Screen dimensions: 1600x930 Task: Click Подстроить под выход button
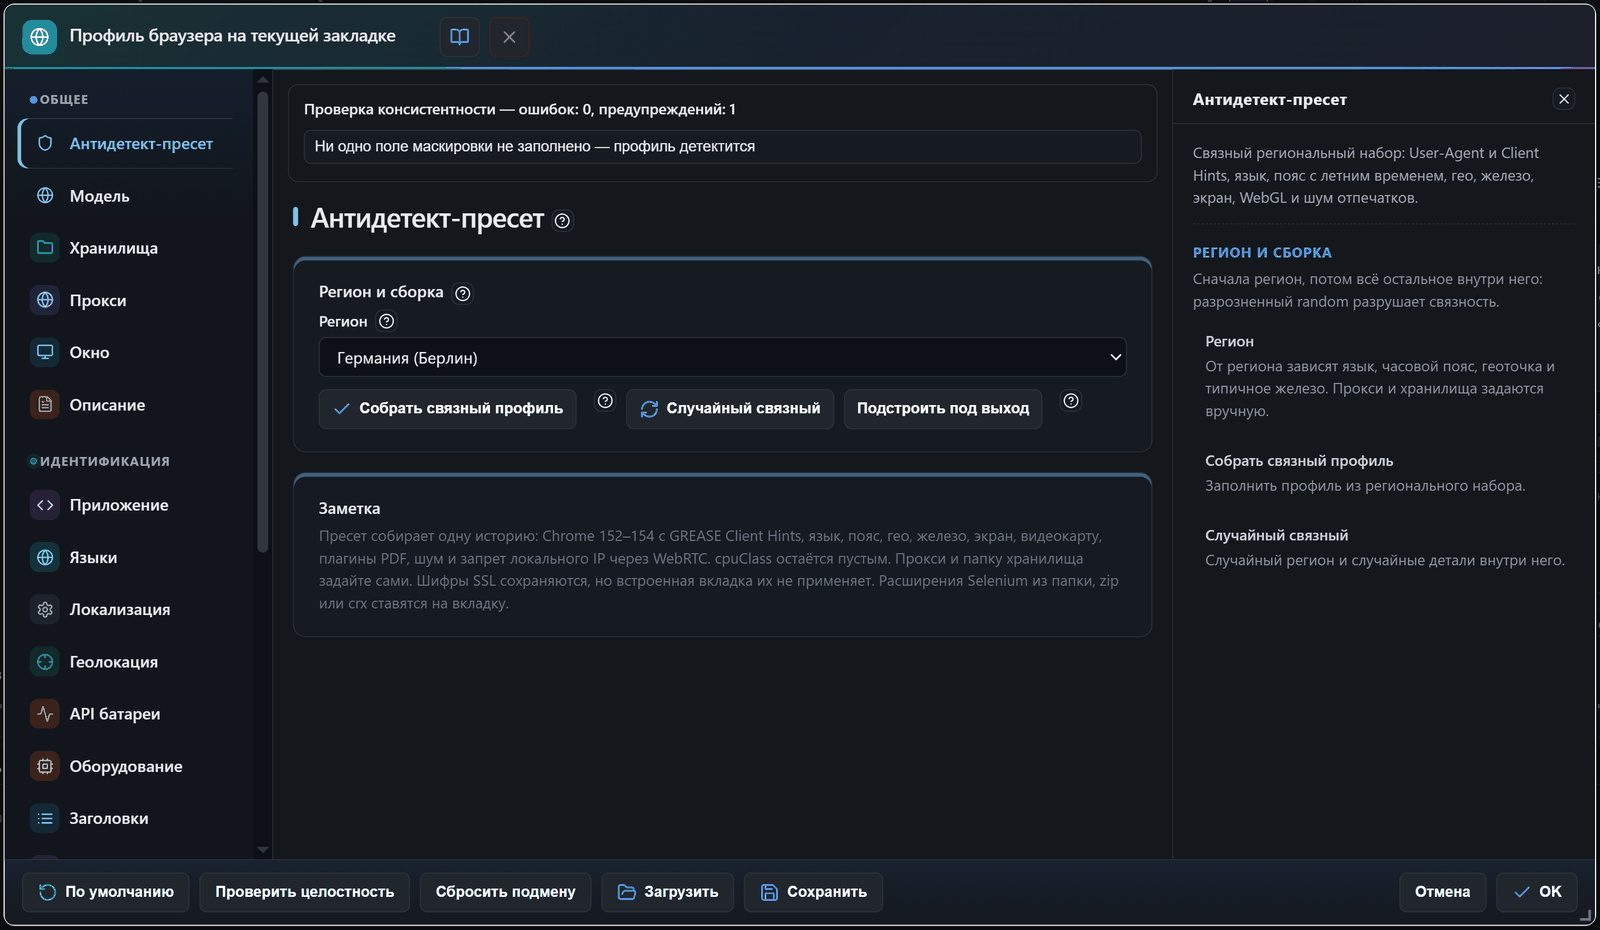point(943,409)
